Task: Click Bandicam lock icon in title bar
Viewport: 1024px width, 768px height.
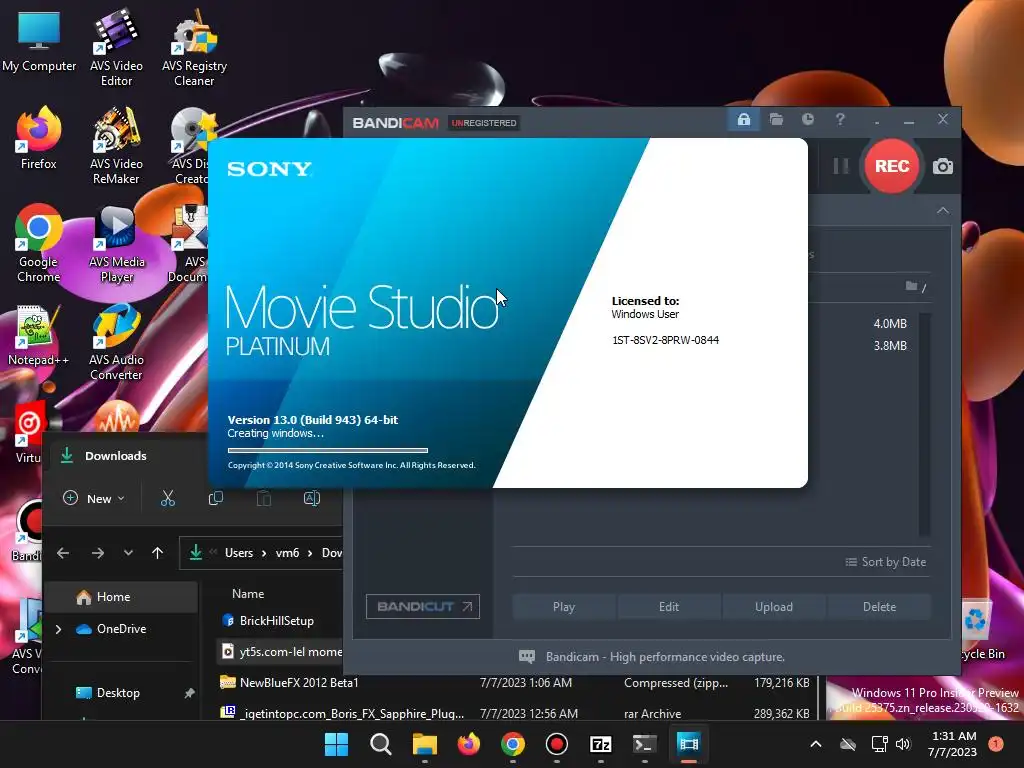Action: point(744,120)
